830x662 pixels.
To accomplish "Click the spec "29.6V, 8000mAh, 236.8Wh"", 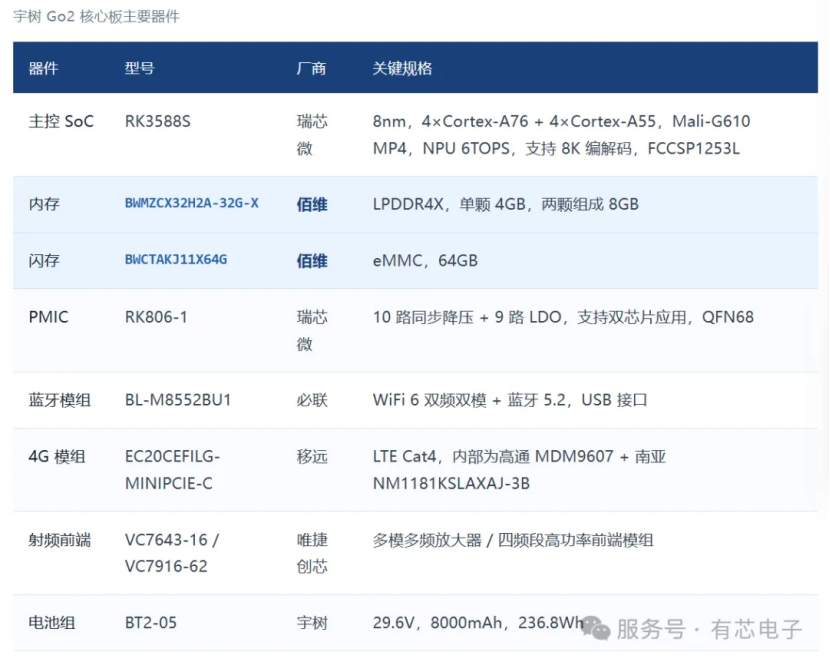I will coord(478,623).
